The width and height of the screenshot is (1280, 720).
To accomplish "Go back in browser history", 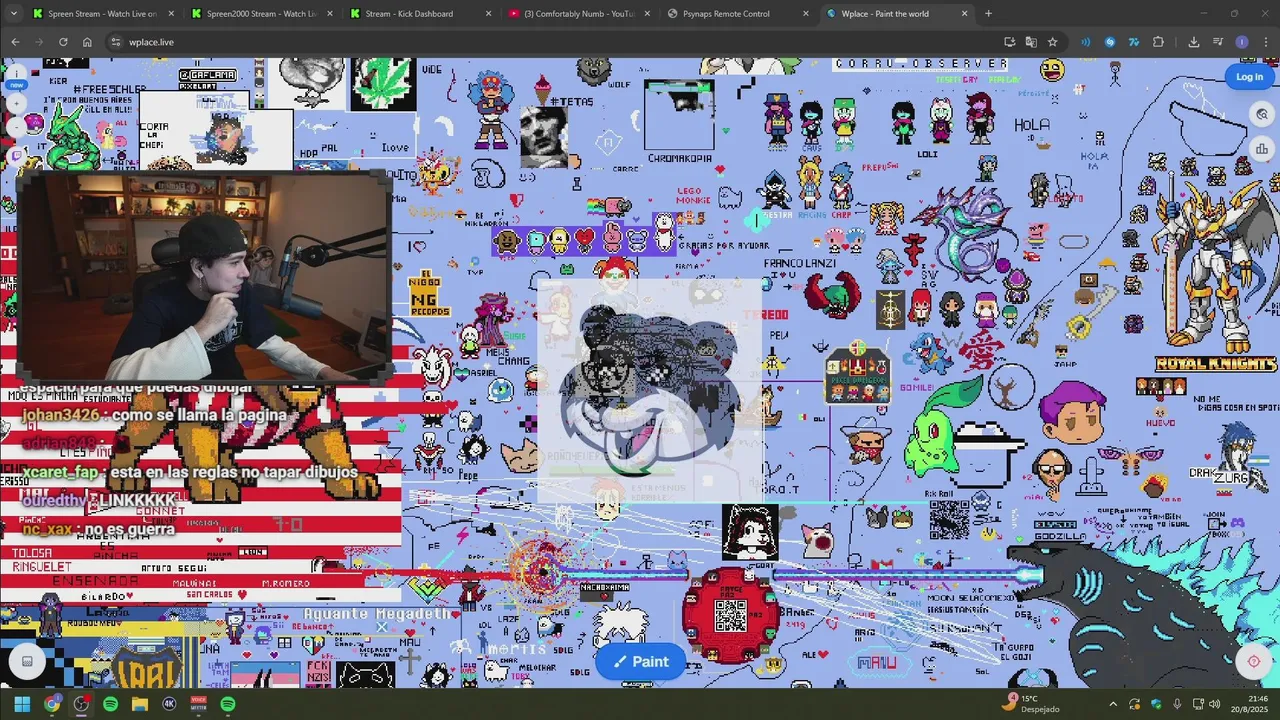I will 15,42.
